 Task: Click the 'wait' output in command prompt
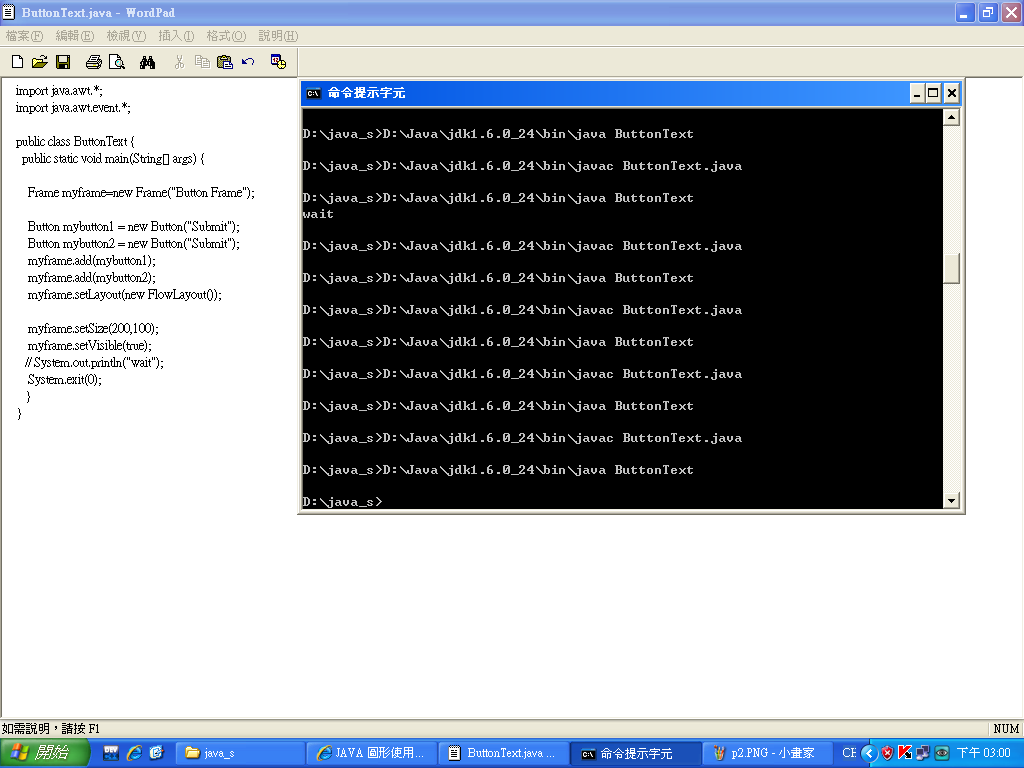[x=318, y=214]
